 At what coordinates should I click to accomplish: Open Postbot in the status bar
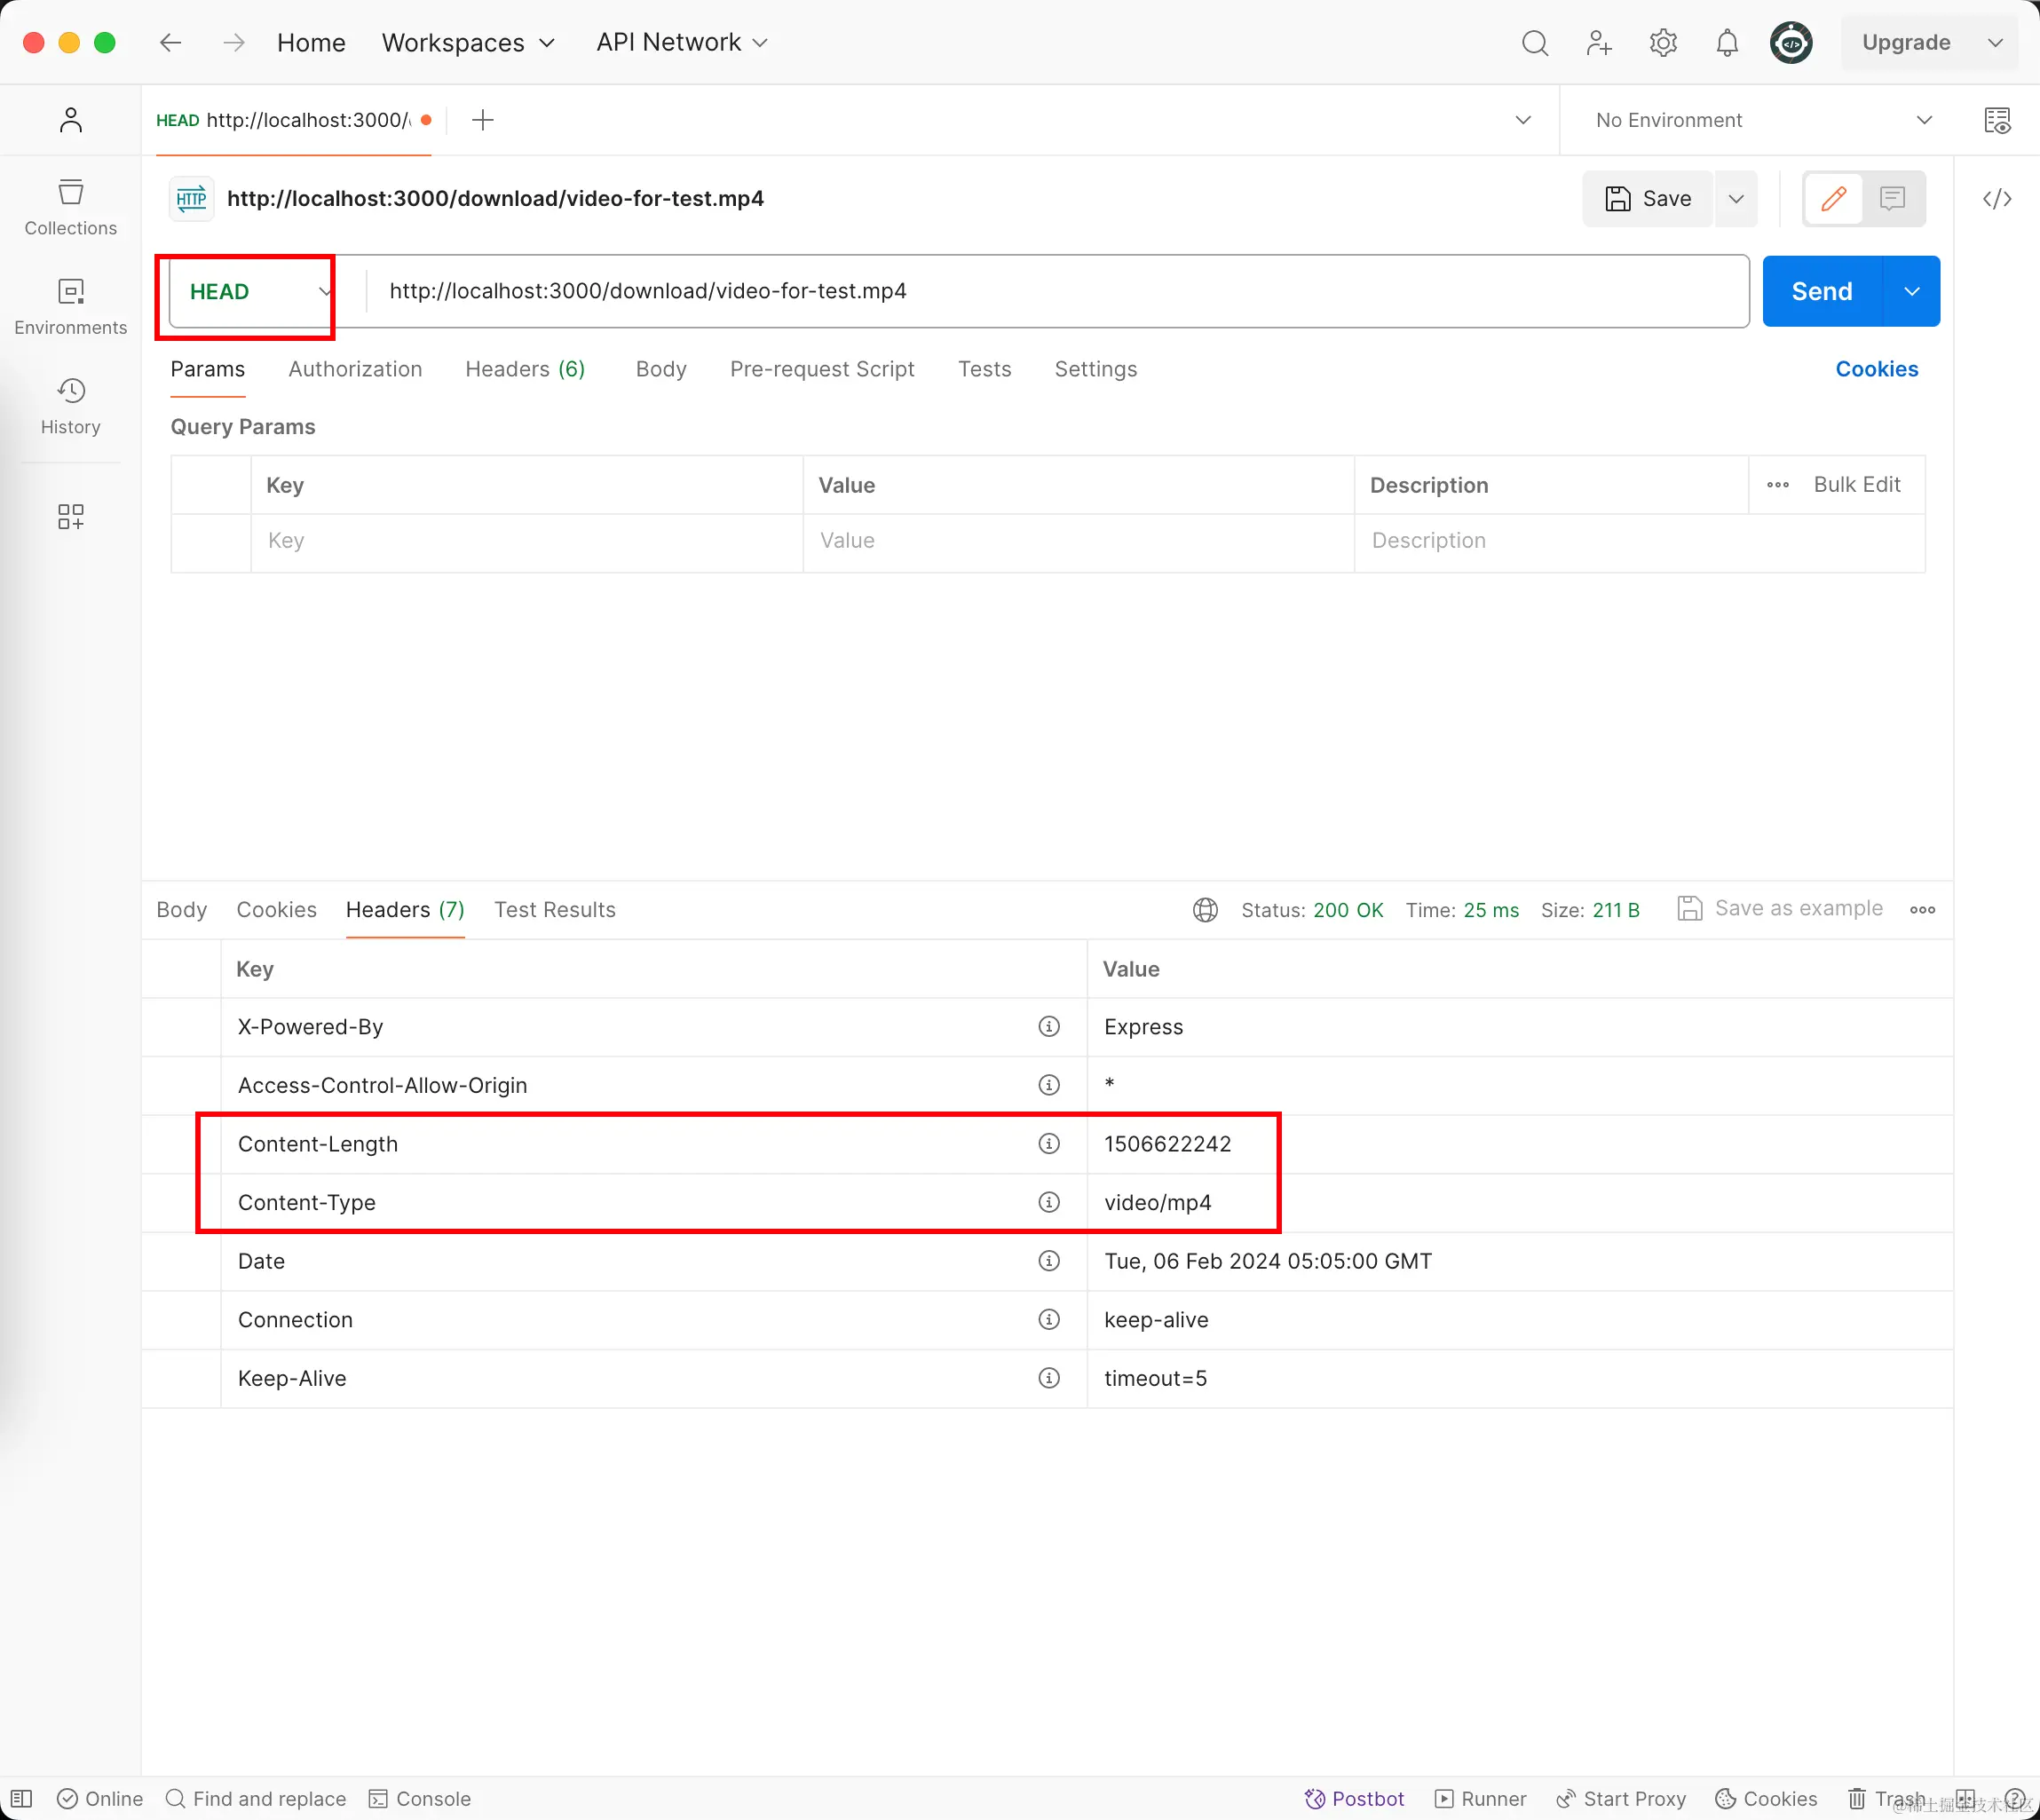[x=1354, y=1798]
